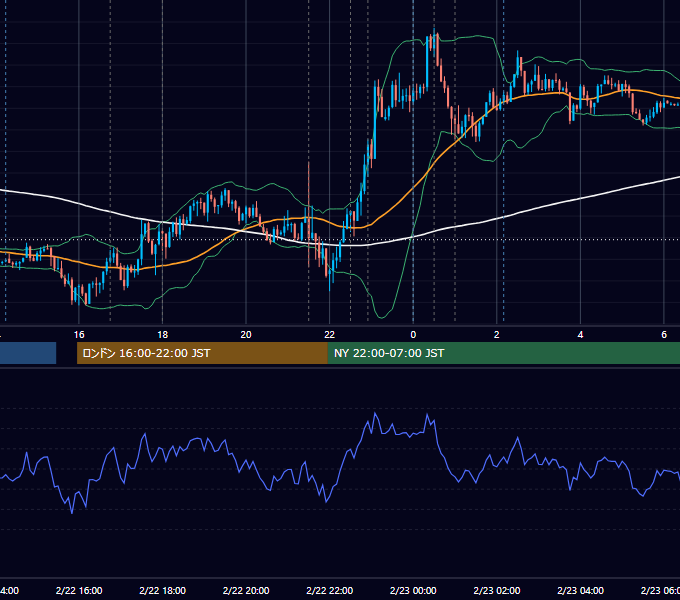Click the time axis label 0
This screenshot has height=600, width=680.
tap(413, 335)
